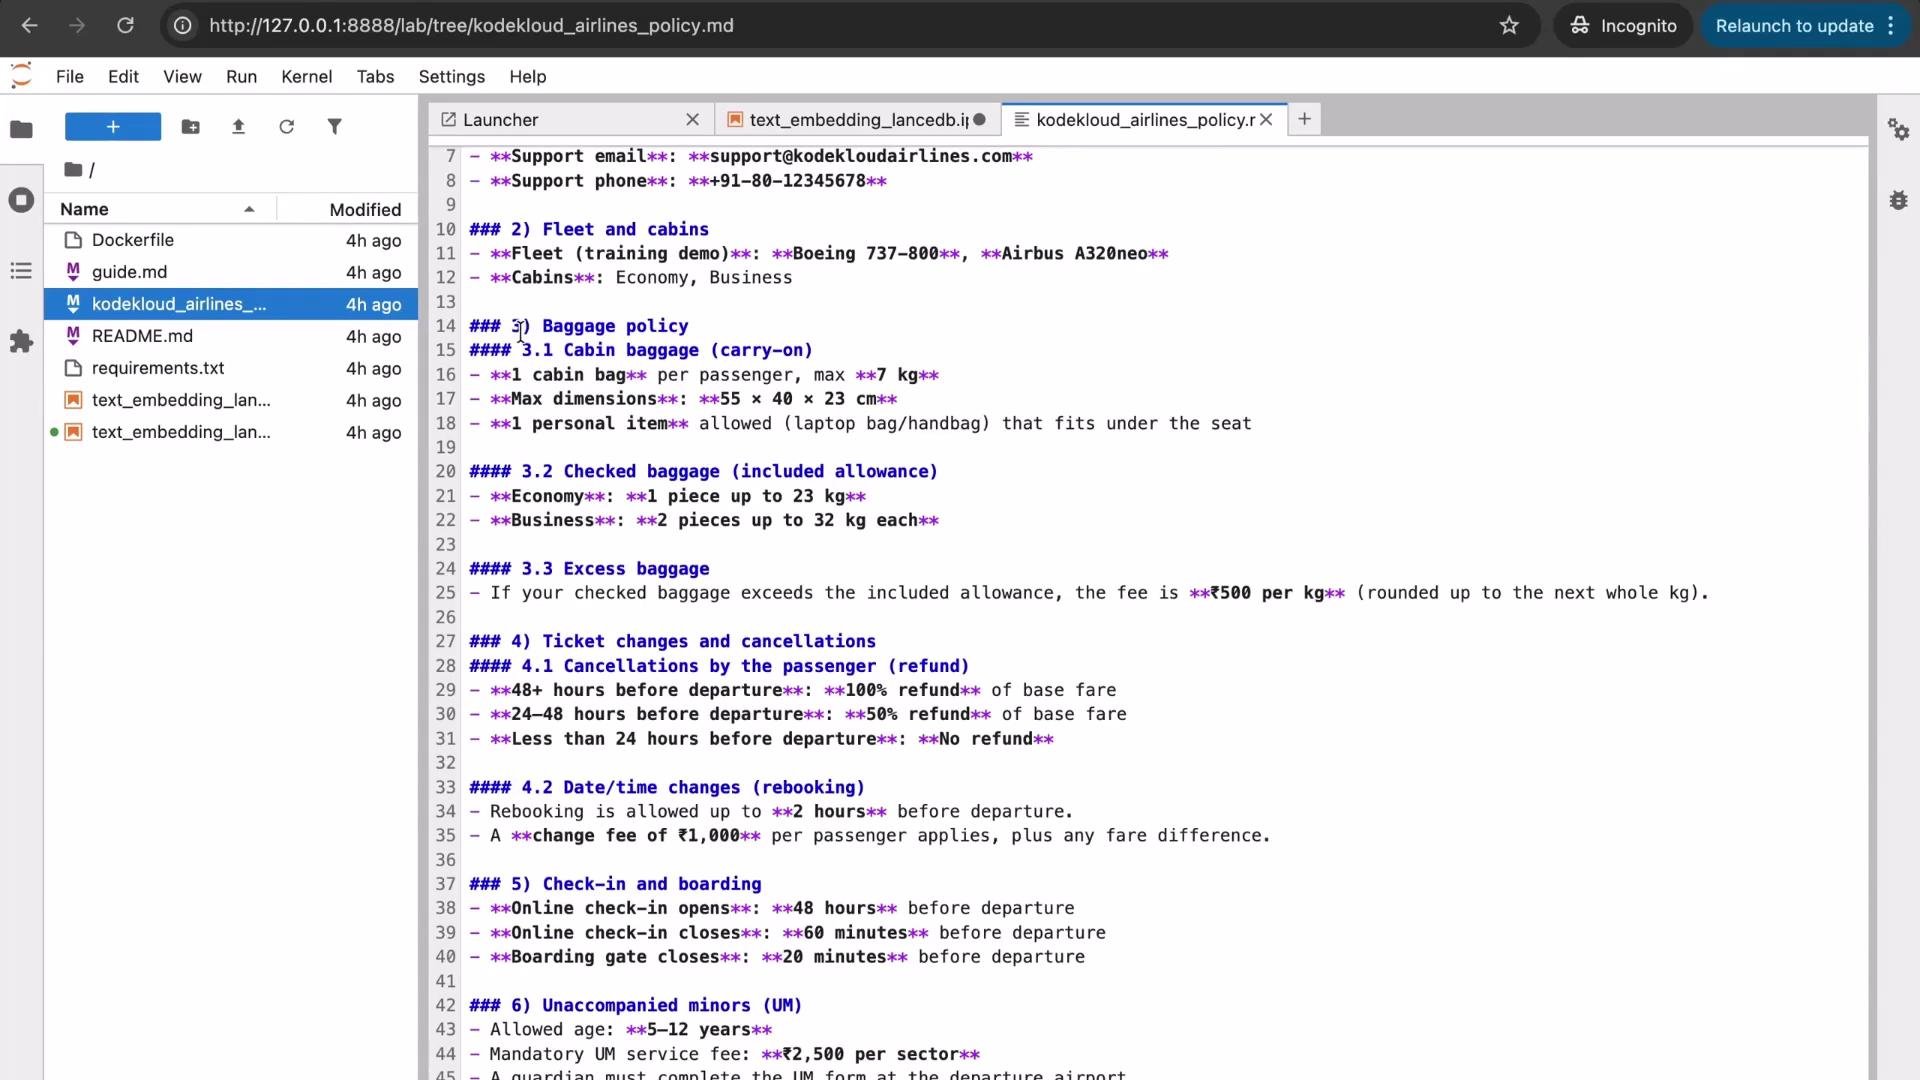Switch to text_embedding_lancedb notebook tab
The height and width of the screenshot is (1080, 1920).
(x=858, y=120)
